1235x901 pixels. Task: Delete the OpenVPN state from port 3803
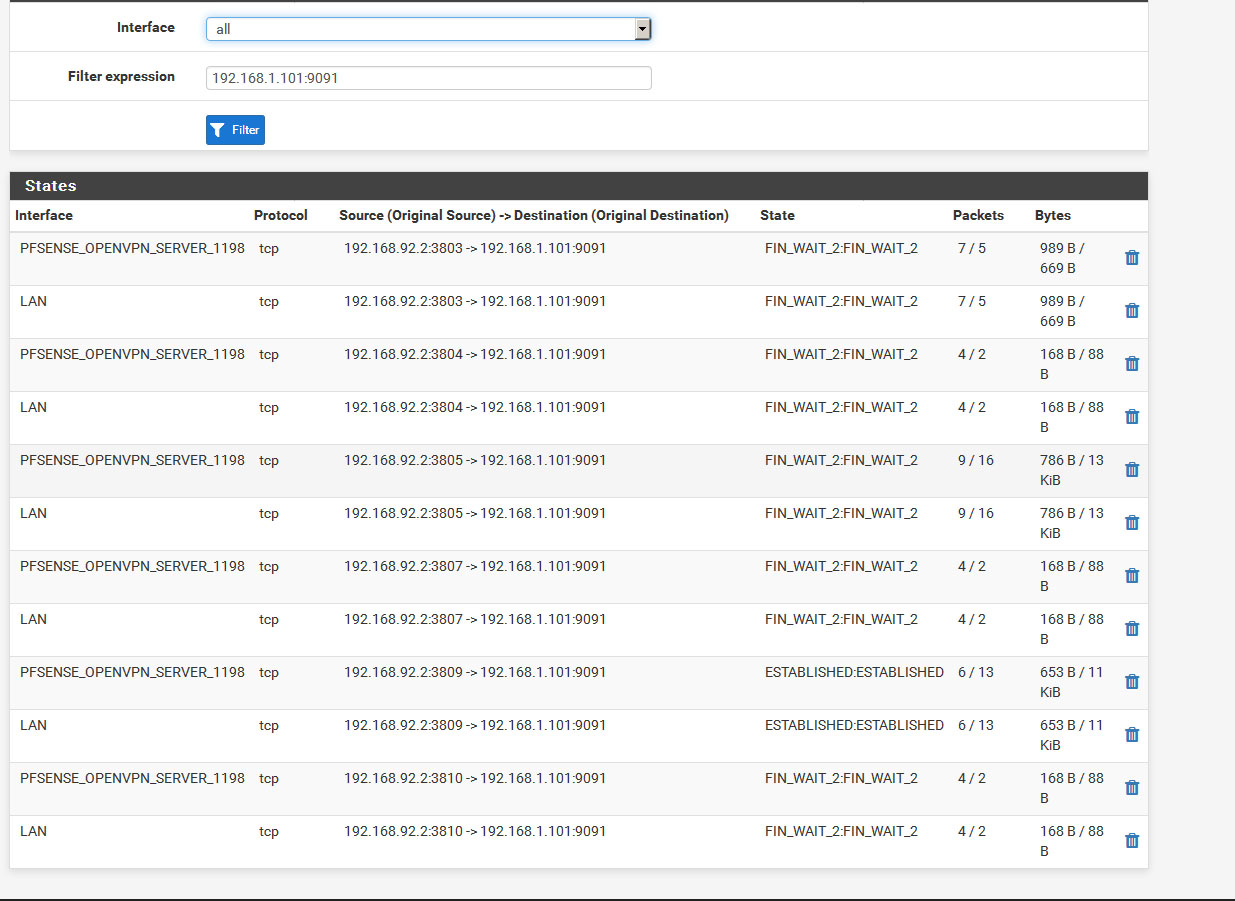(x=1131, y=258)
